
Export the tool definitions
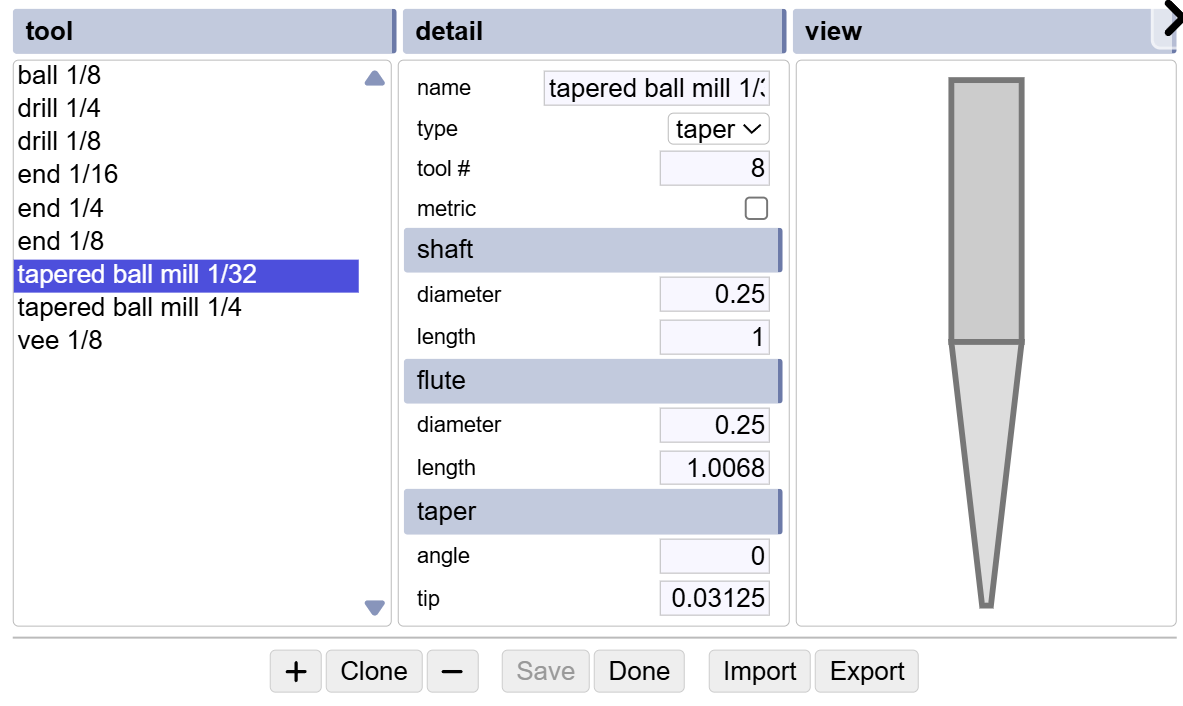(867, 671)
